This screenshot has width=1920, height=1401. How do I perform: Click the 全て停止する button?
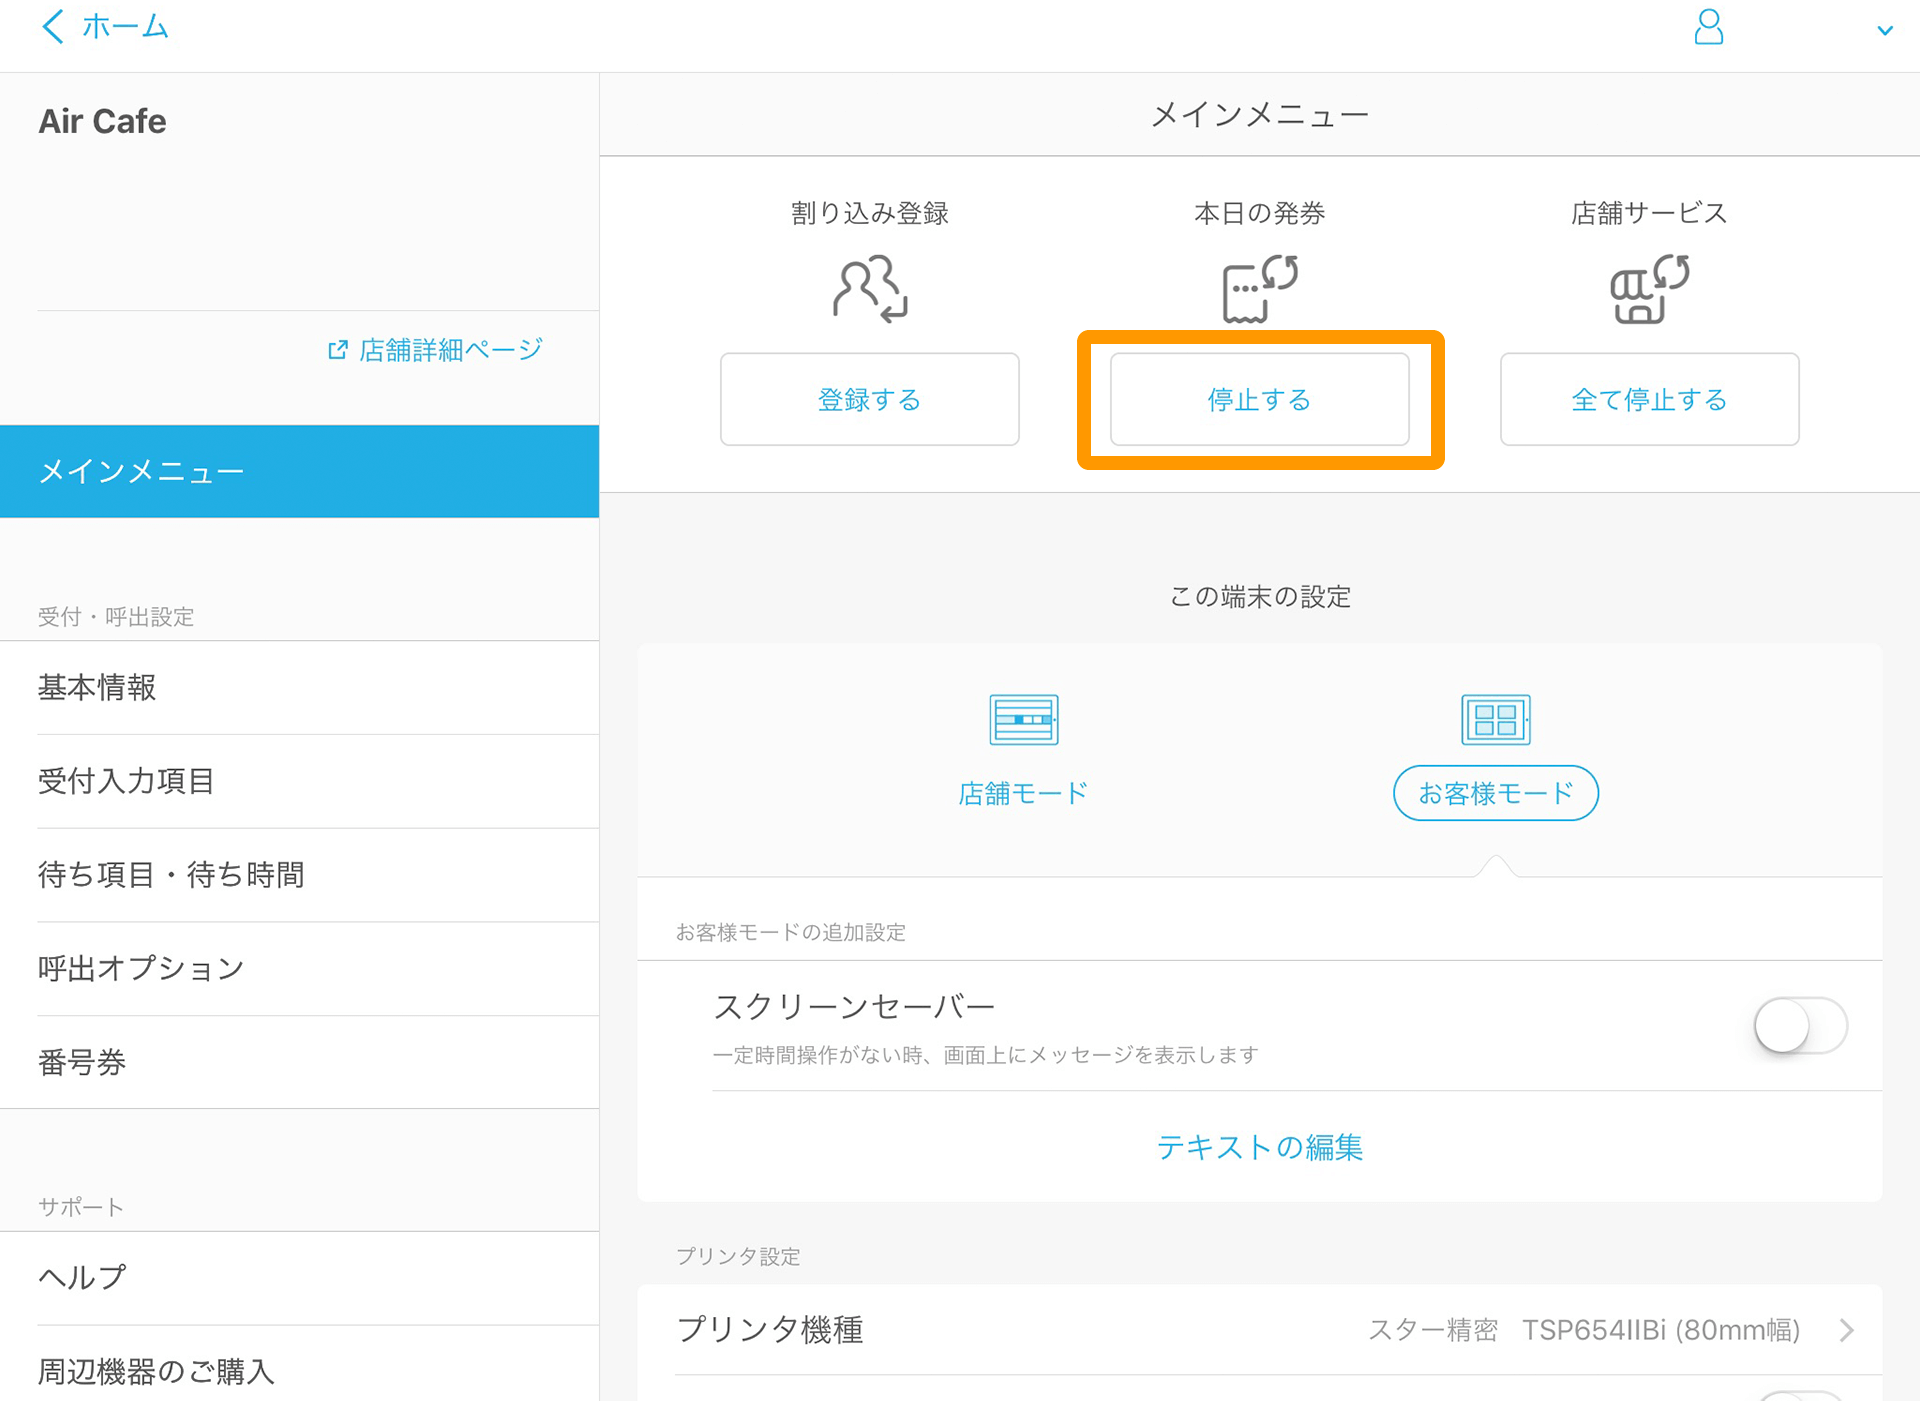[1650, 399]
